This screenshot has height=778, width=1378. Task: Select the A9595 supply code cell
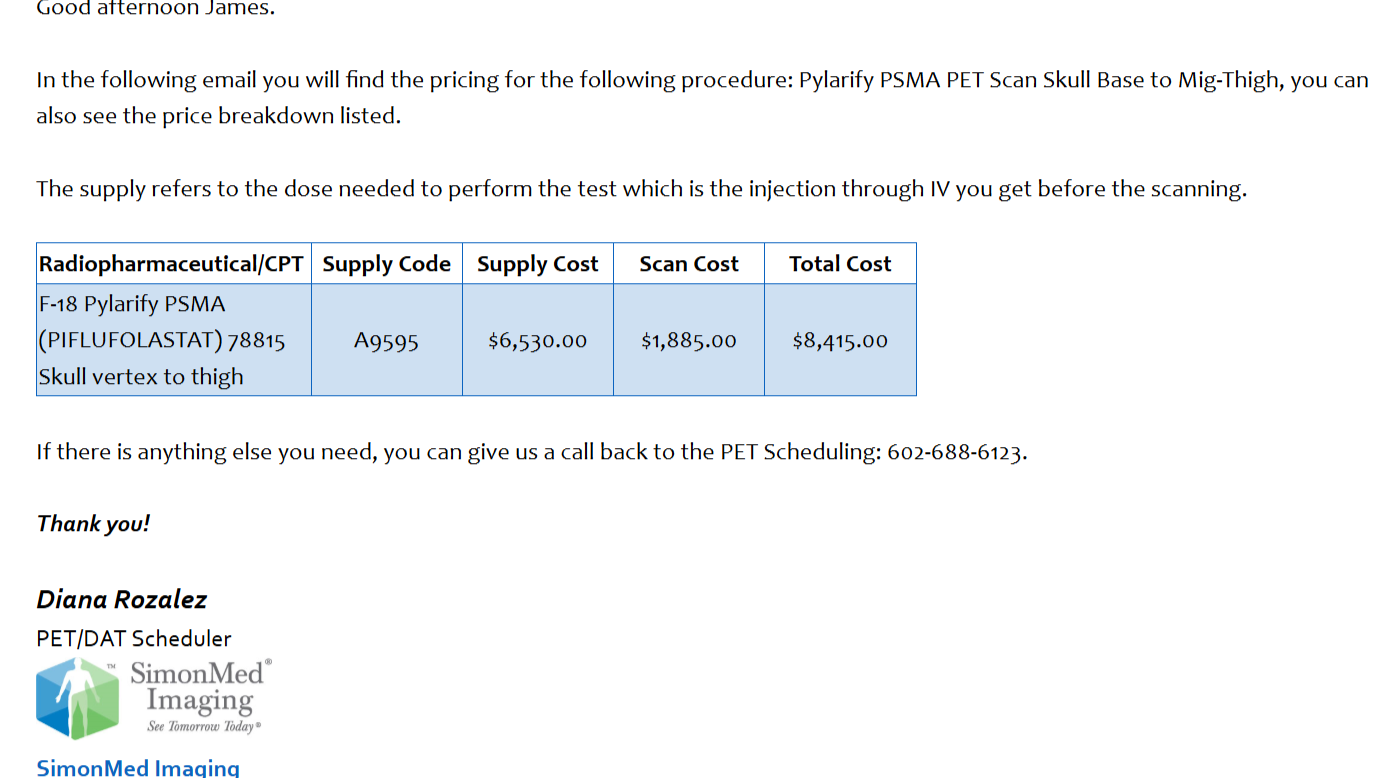(387, 340)
